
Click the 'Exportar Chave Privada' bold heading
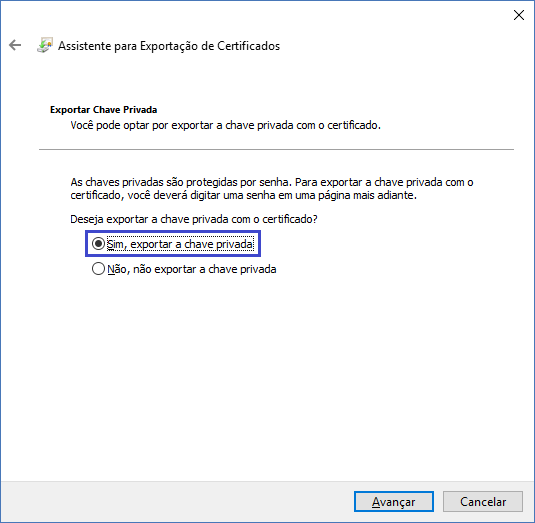(103, 110)
